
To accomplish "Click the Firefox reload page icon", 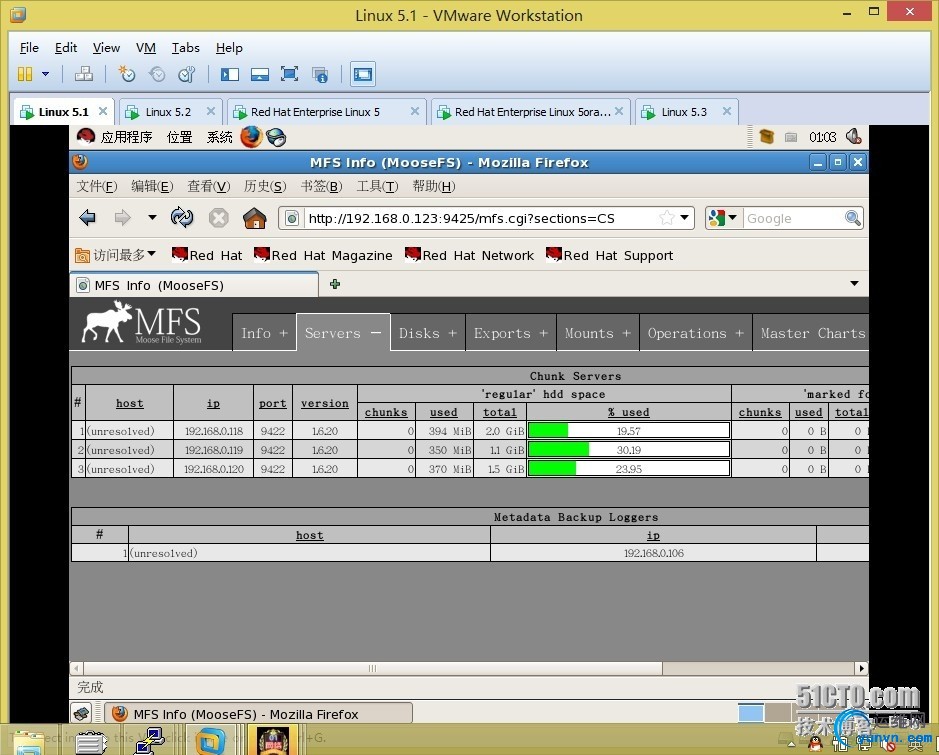I will [182, 218].
